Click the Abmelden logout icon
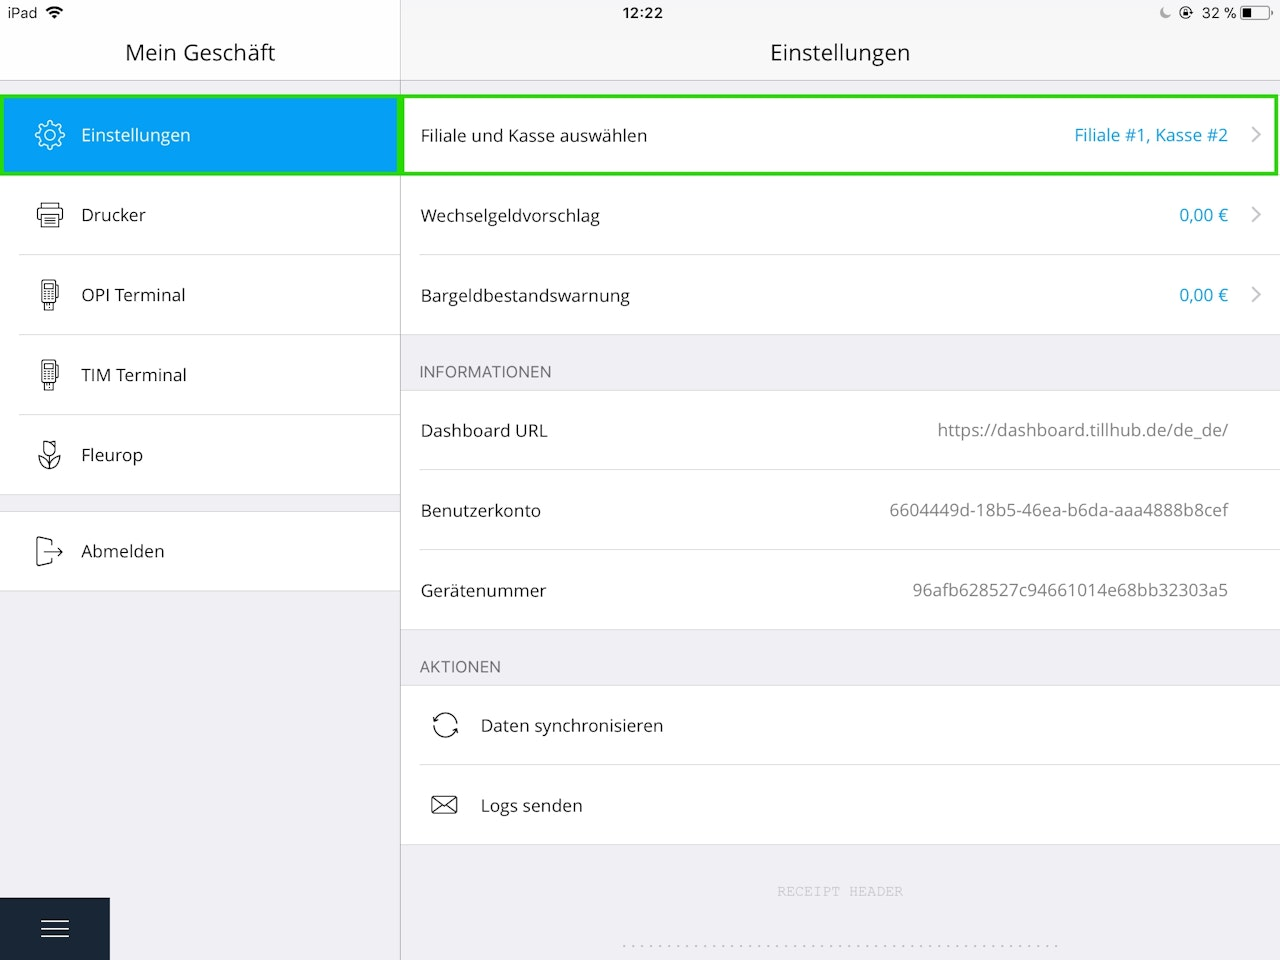Screen dimensions: 1280x960 coord(49,551)
